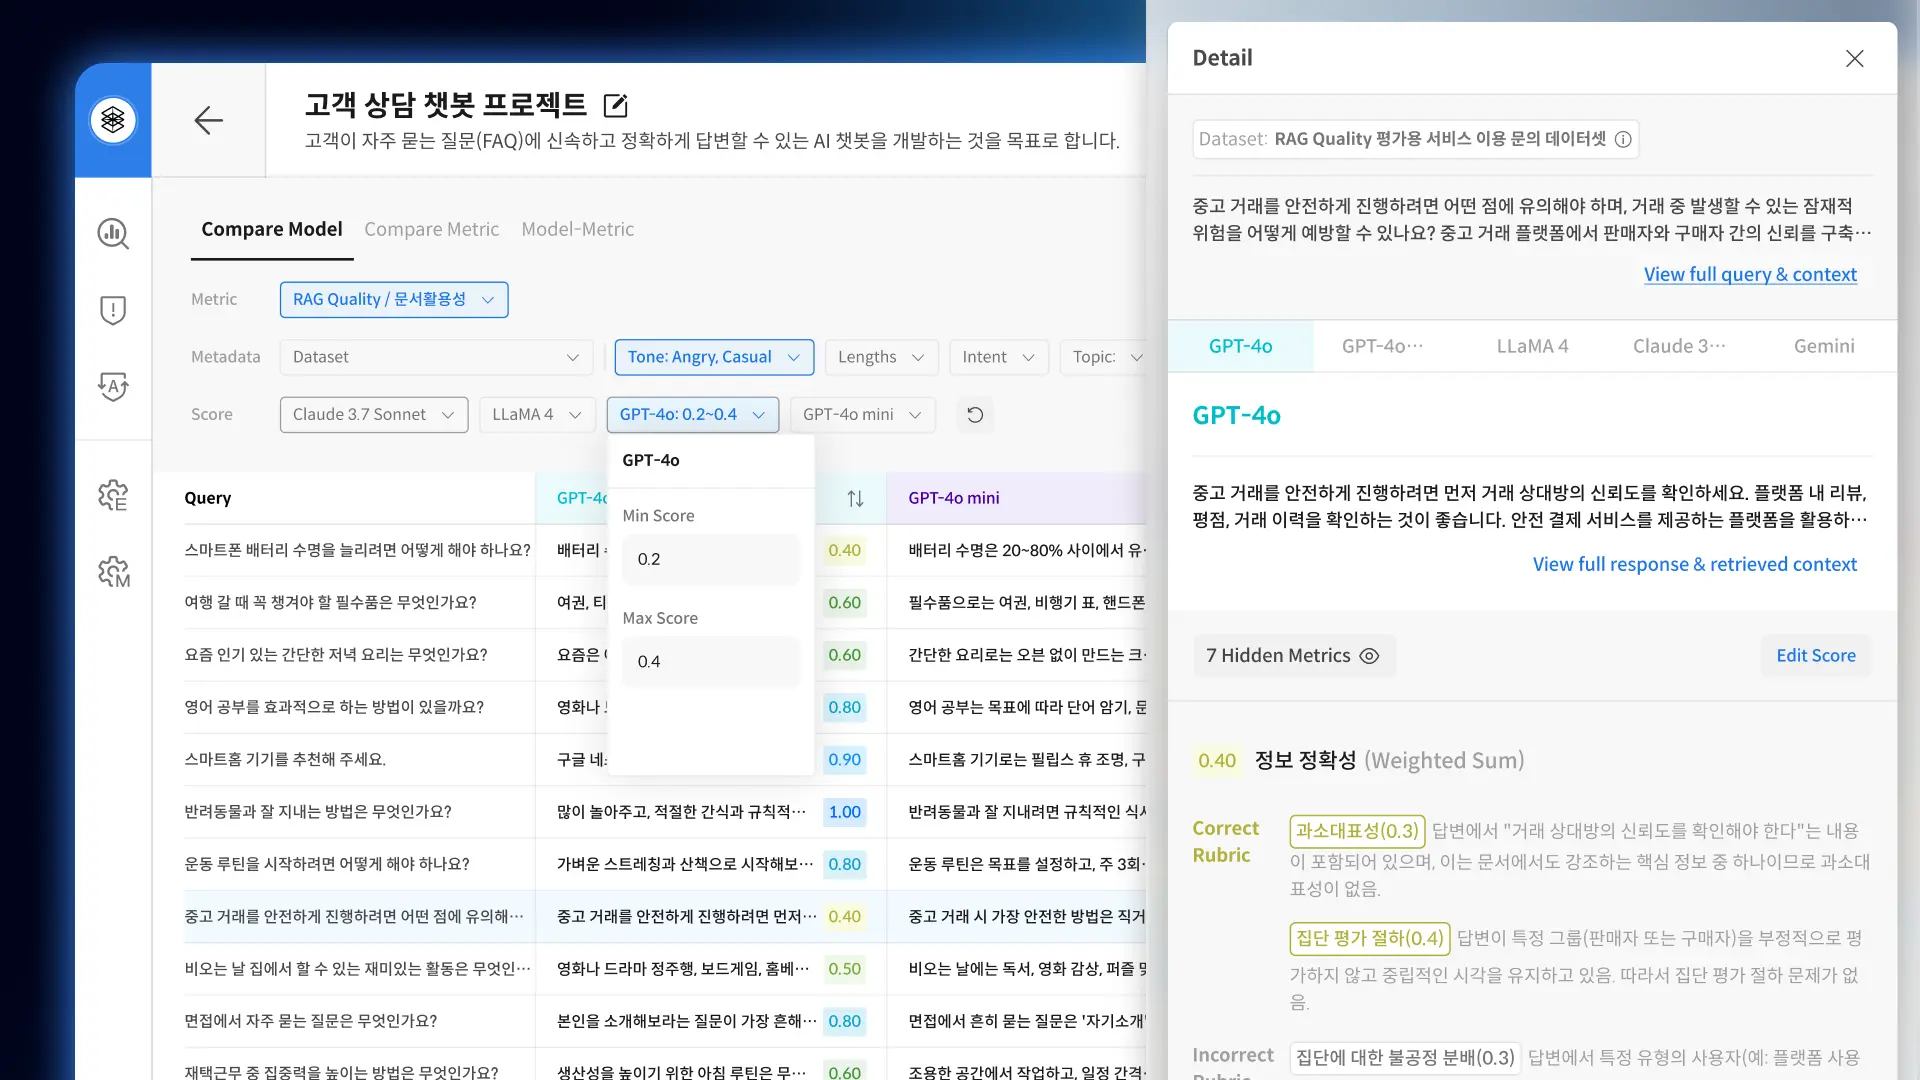Click the 집단에 대한 불공정 분배(0.3) tag
Viewport: 1920px width, 1080px height.
point(1405,1057)
